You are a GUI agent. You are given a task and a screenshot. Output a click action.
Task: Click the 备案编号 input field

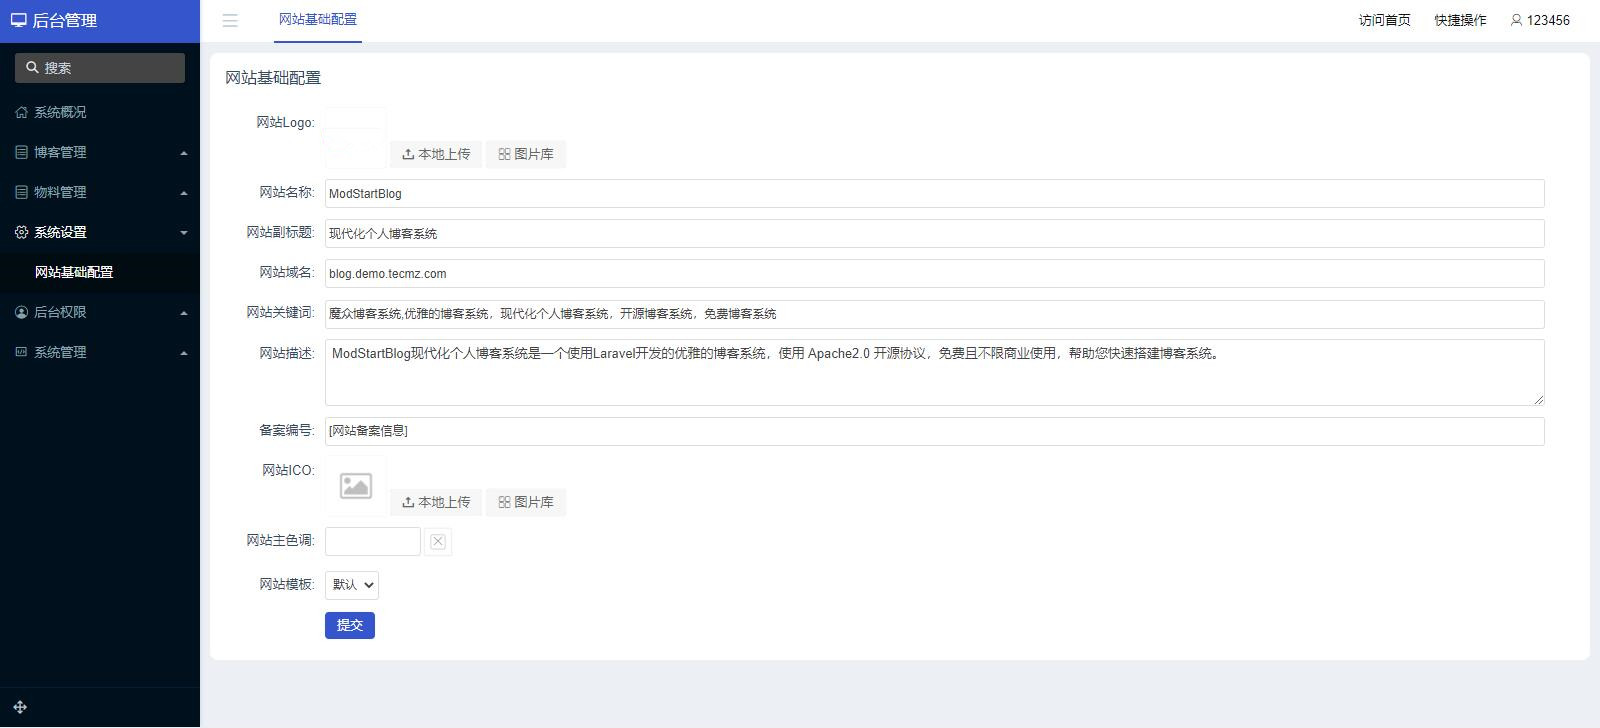point(935,431)
